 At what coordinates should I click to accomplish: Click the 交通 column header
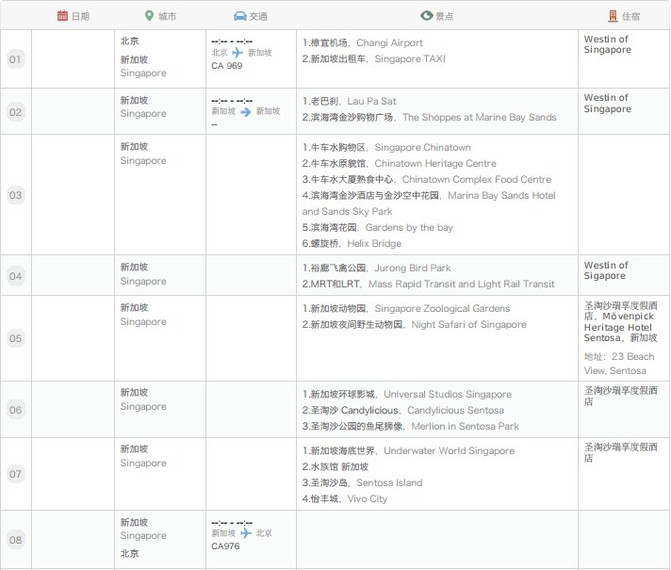(258, 16)
